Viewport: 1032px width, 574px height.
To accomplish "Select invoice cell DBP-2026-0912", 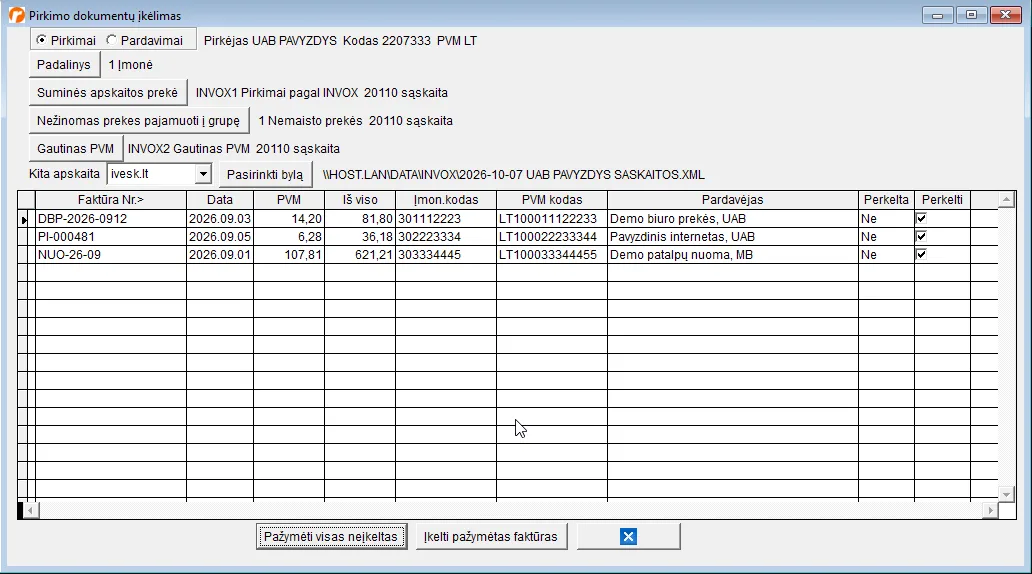I will coord(111,219).
